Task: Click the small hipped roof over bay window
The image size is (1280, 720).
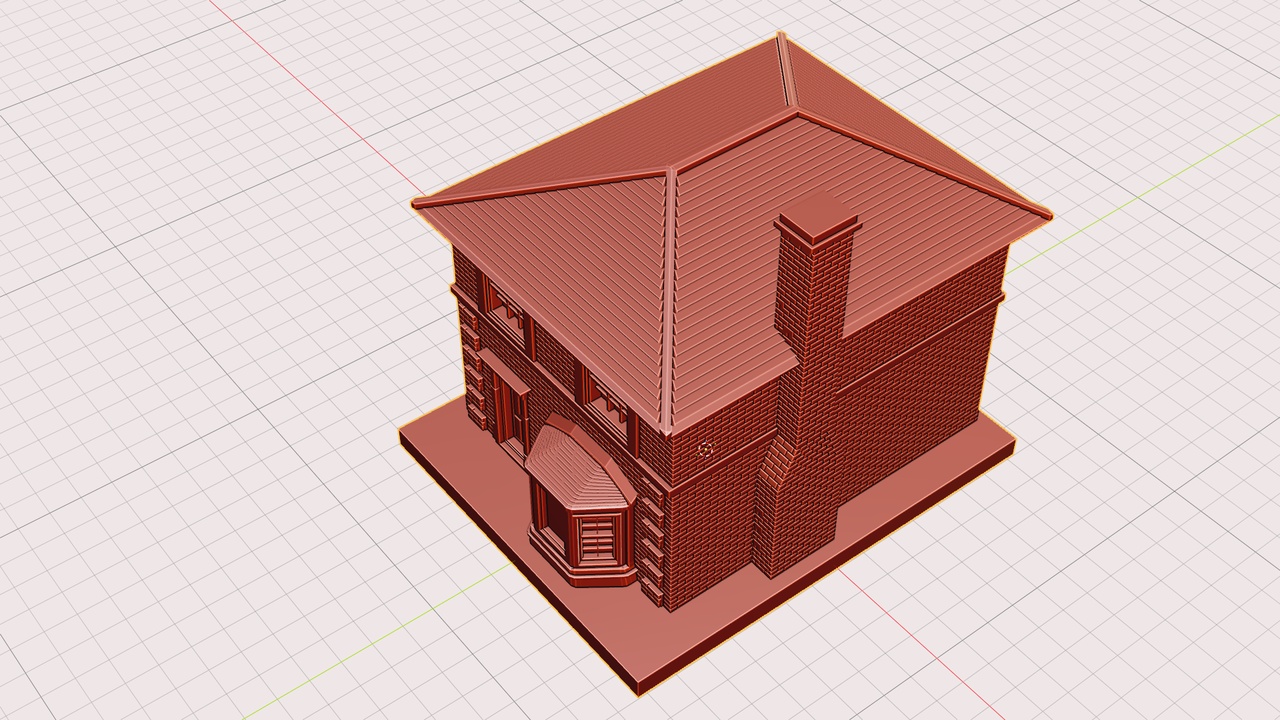Action: click(578, 465)
